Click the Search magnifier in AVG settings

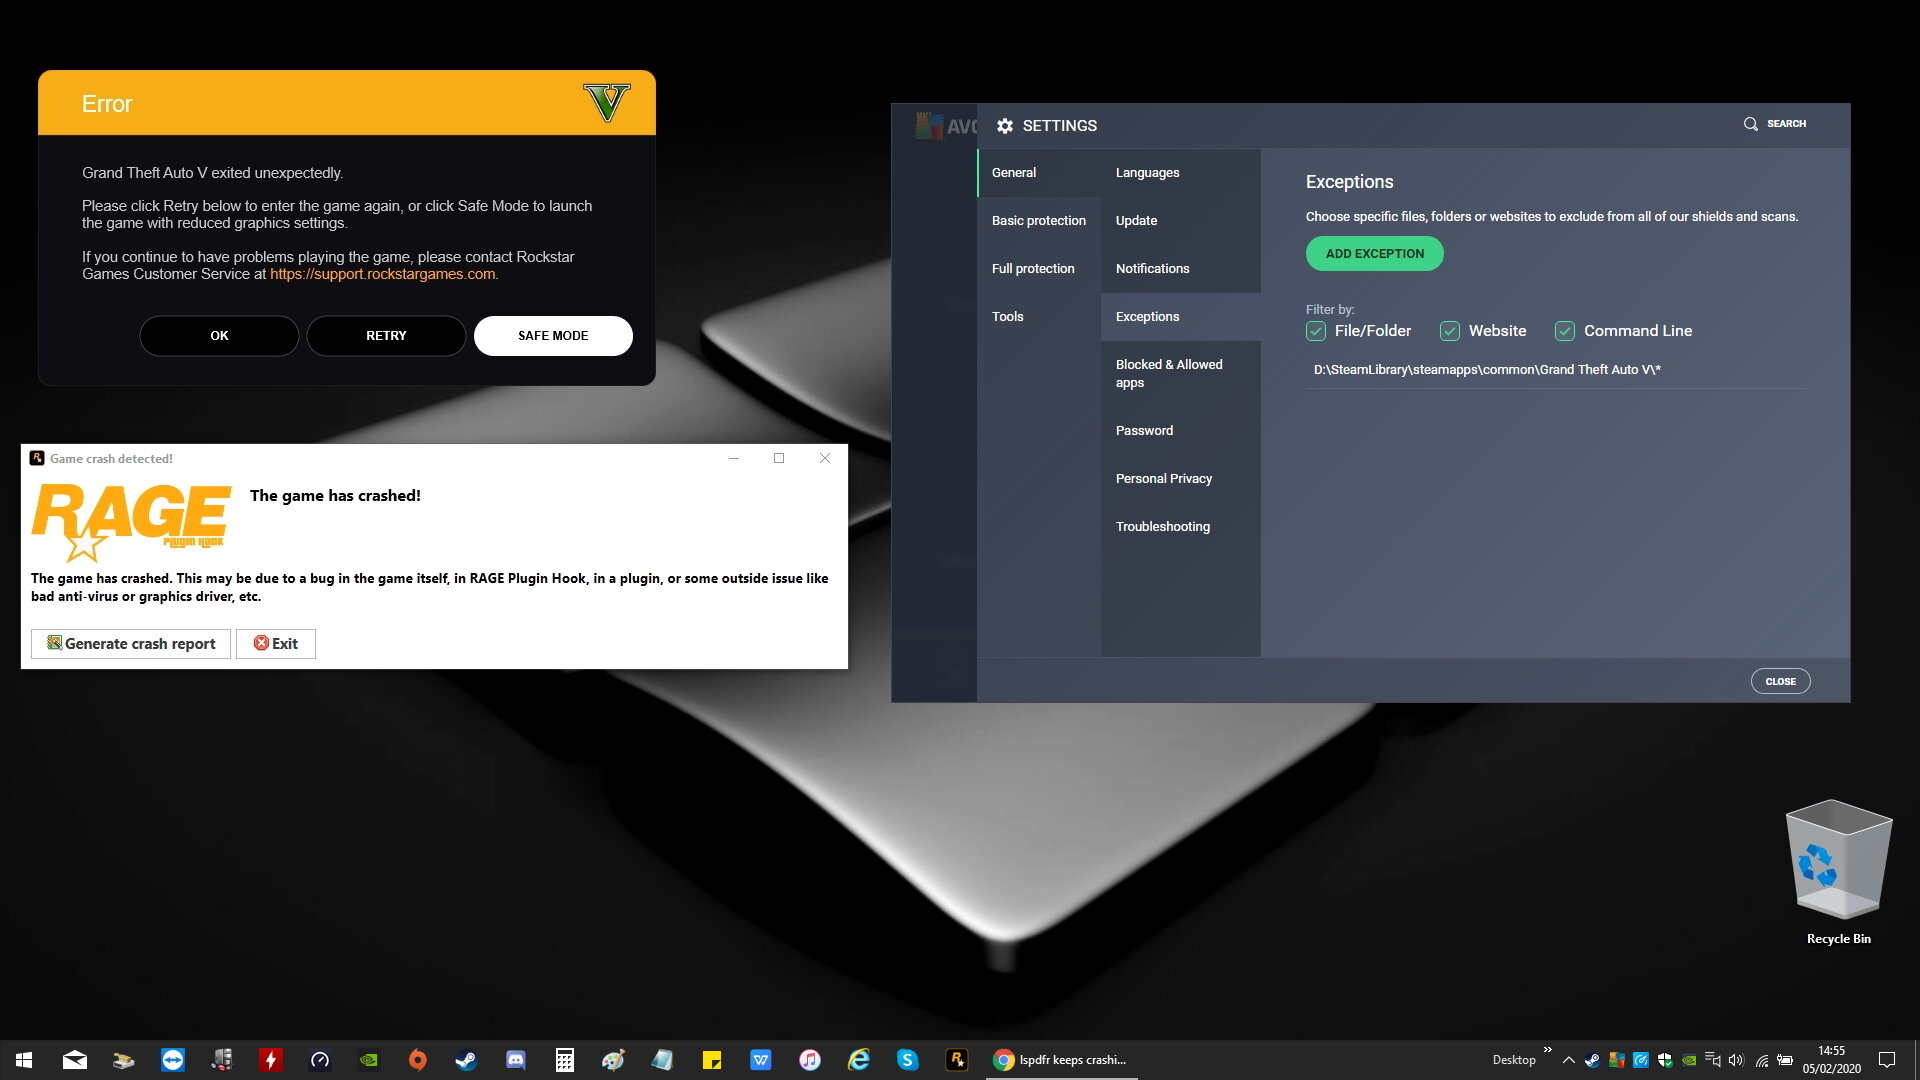click(x=1751, y=124)
